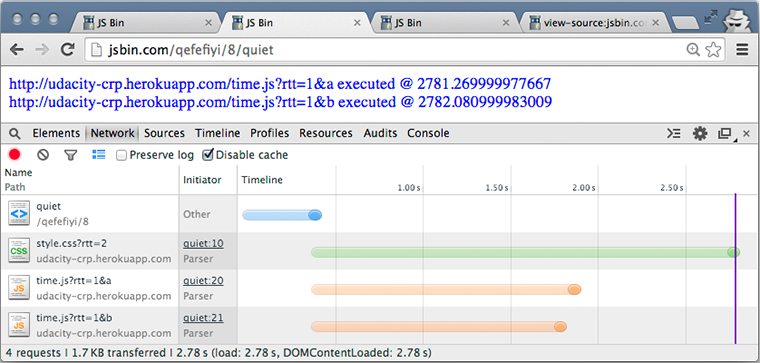Switch to the Timeline panel
Viewport: 760px width, 363px height.
click(x=218, y=133)
